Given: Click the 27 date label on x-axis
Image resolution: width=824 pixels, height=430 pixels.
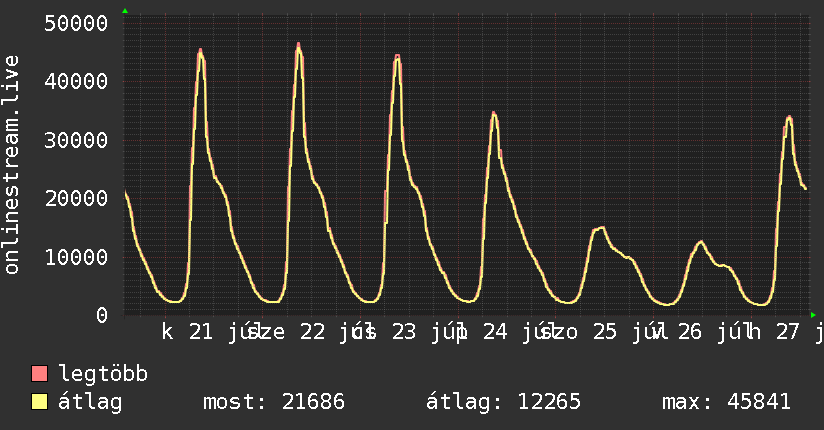Looking at the screenshot, I should tap(788, 332).
